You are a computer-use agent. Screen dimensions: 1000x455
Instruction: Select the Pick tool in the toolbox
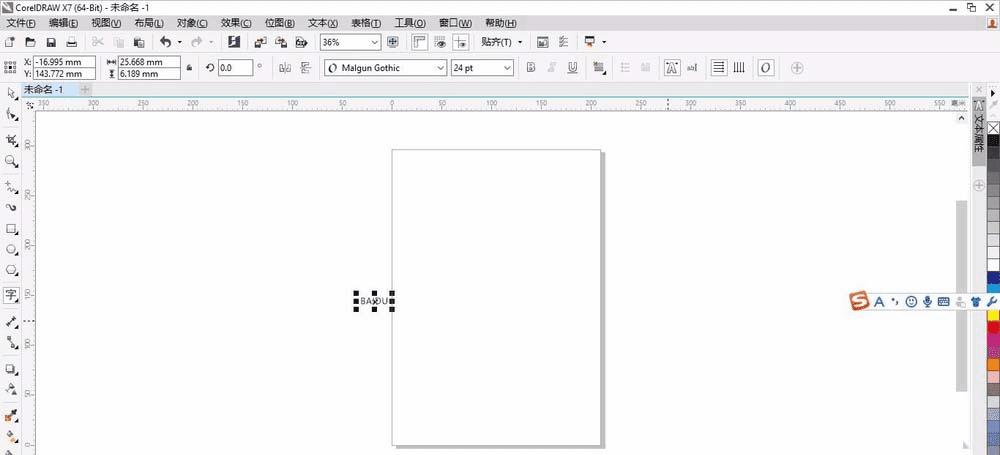coord(11,94)
